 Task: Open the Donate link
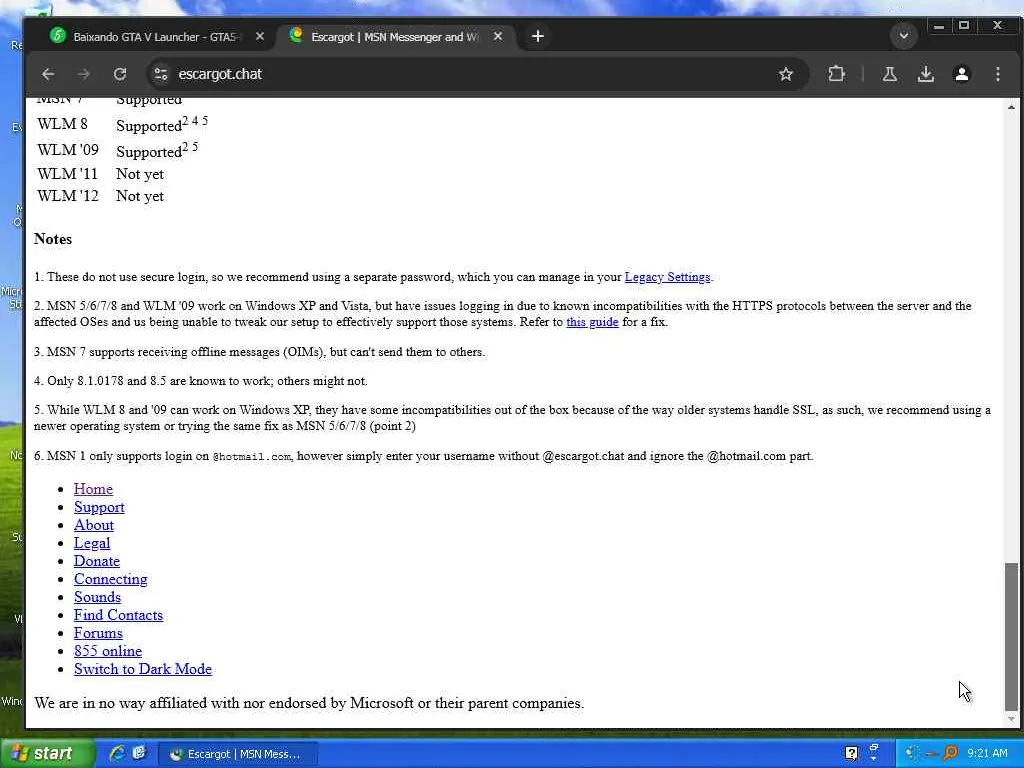pos(97,561)
